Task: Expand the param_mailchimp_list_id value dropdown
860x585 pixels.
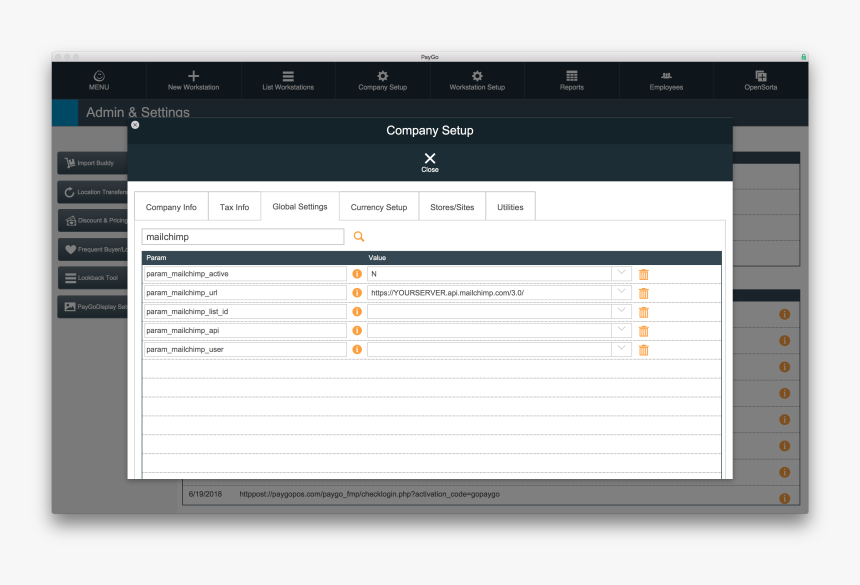Action: point(621,312)
